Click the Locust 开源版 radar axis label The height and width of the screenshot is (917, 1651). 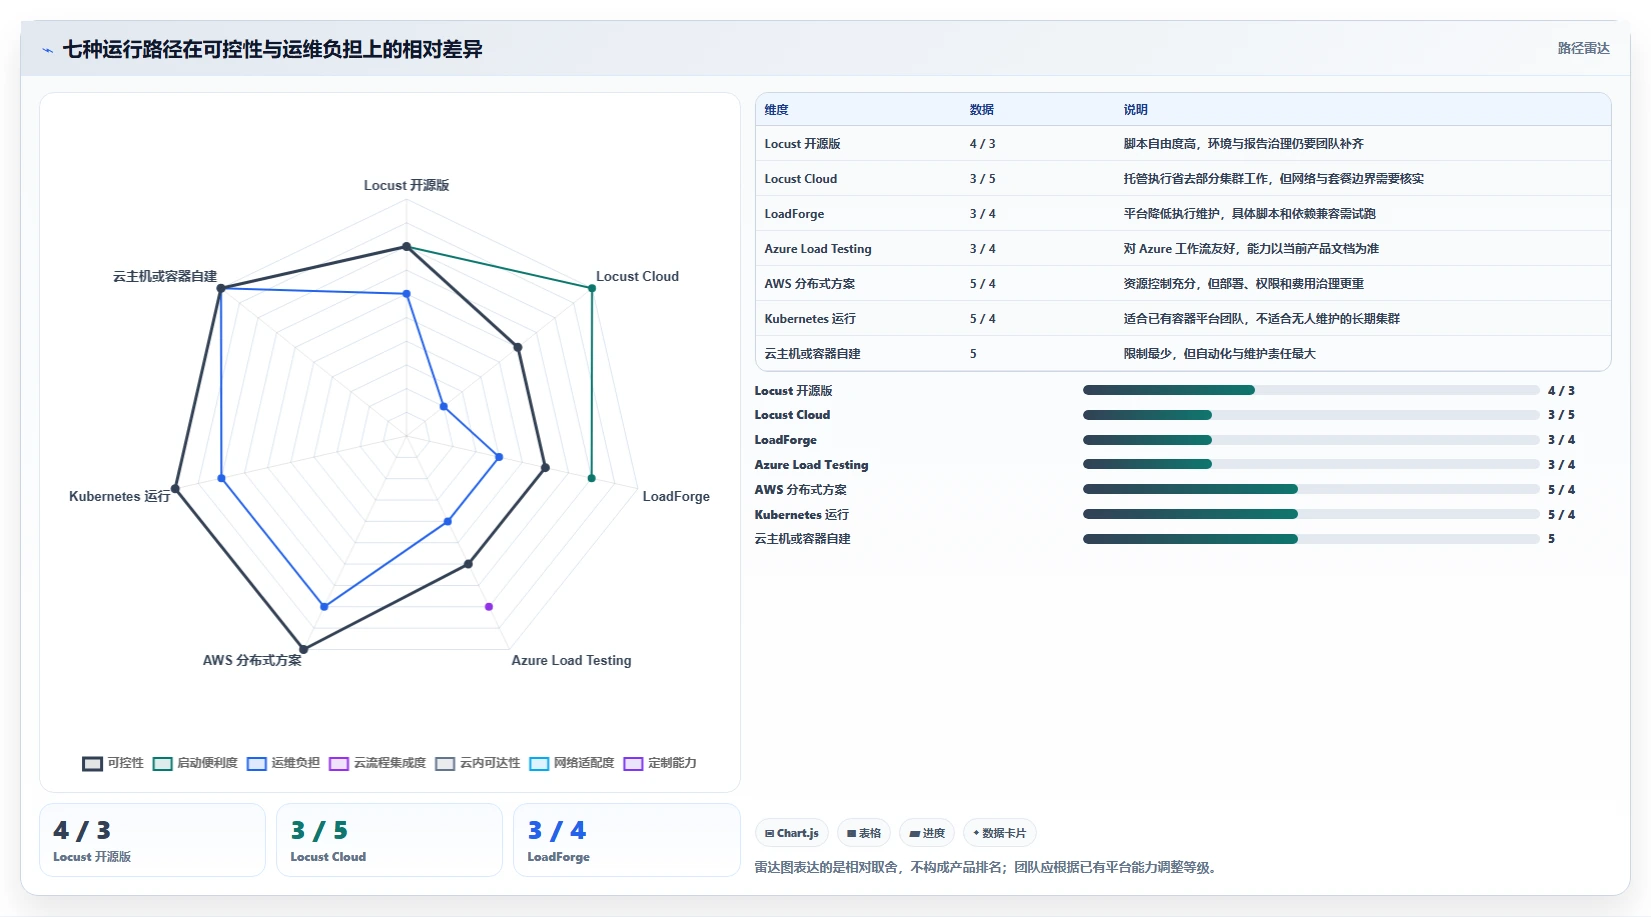406,185
